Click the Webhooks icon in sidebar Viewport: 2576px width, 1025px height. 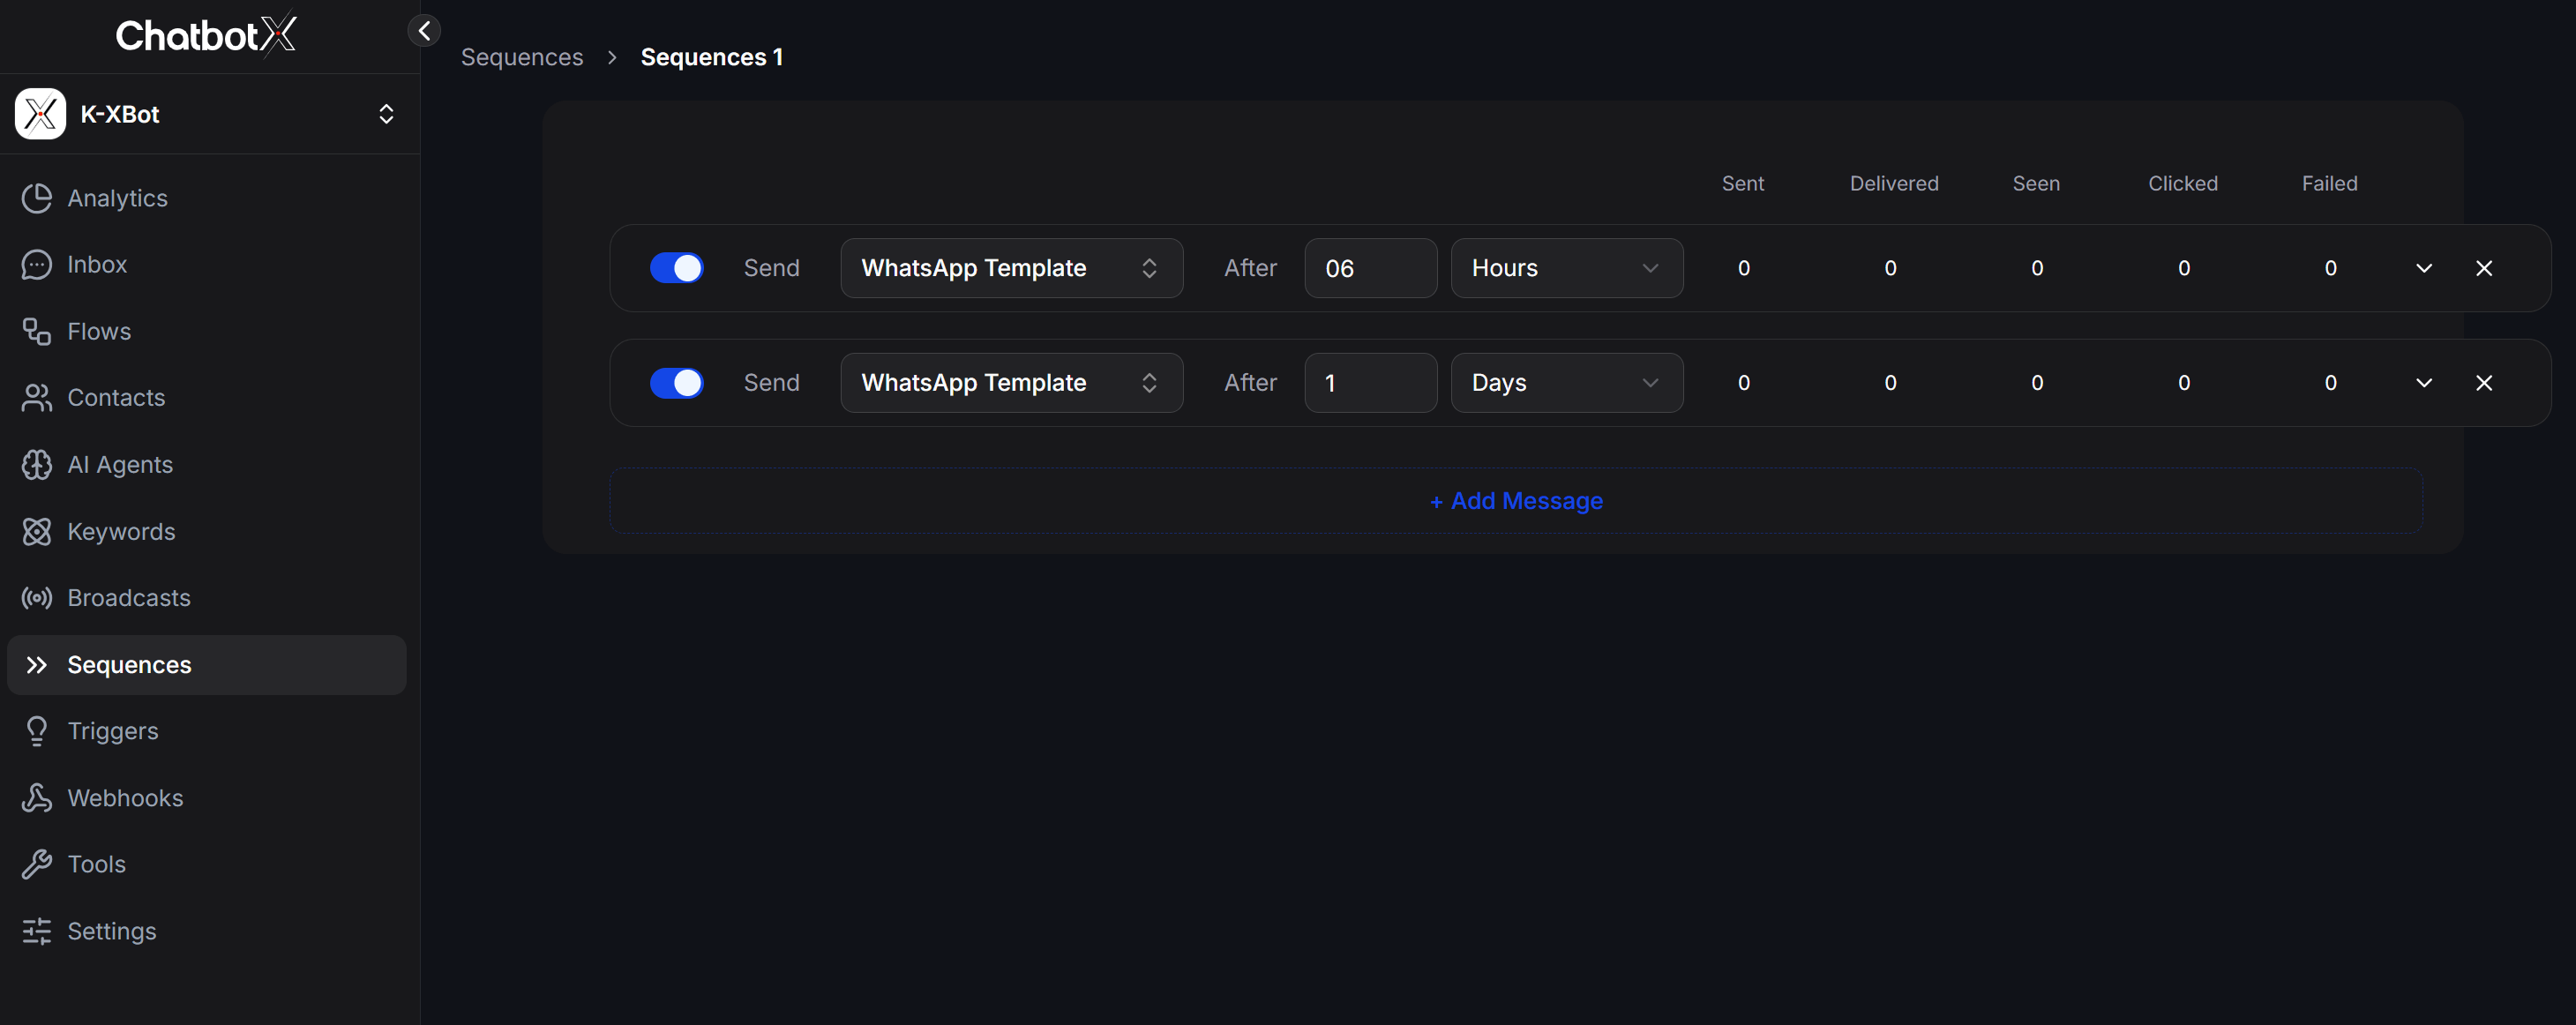37,798
